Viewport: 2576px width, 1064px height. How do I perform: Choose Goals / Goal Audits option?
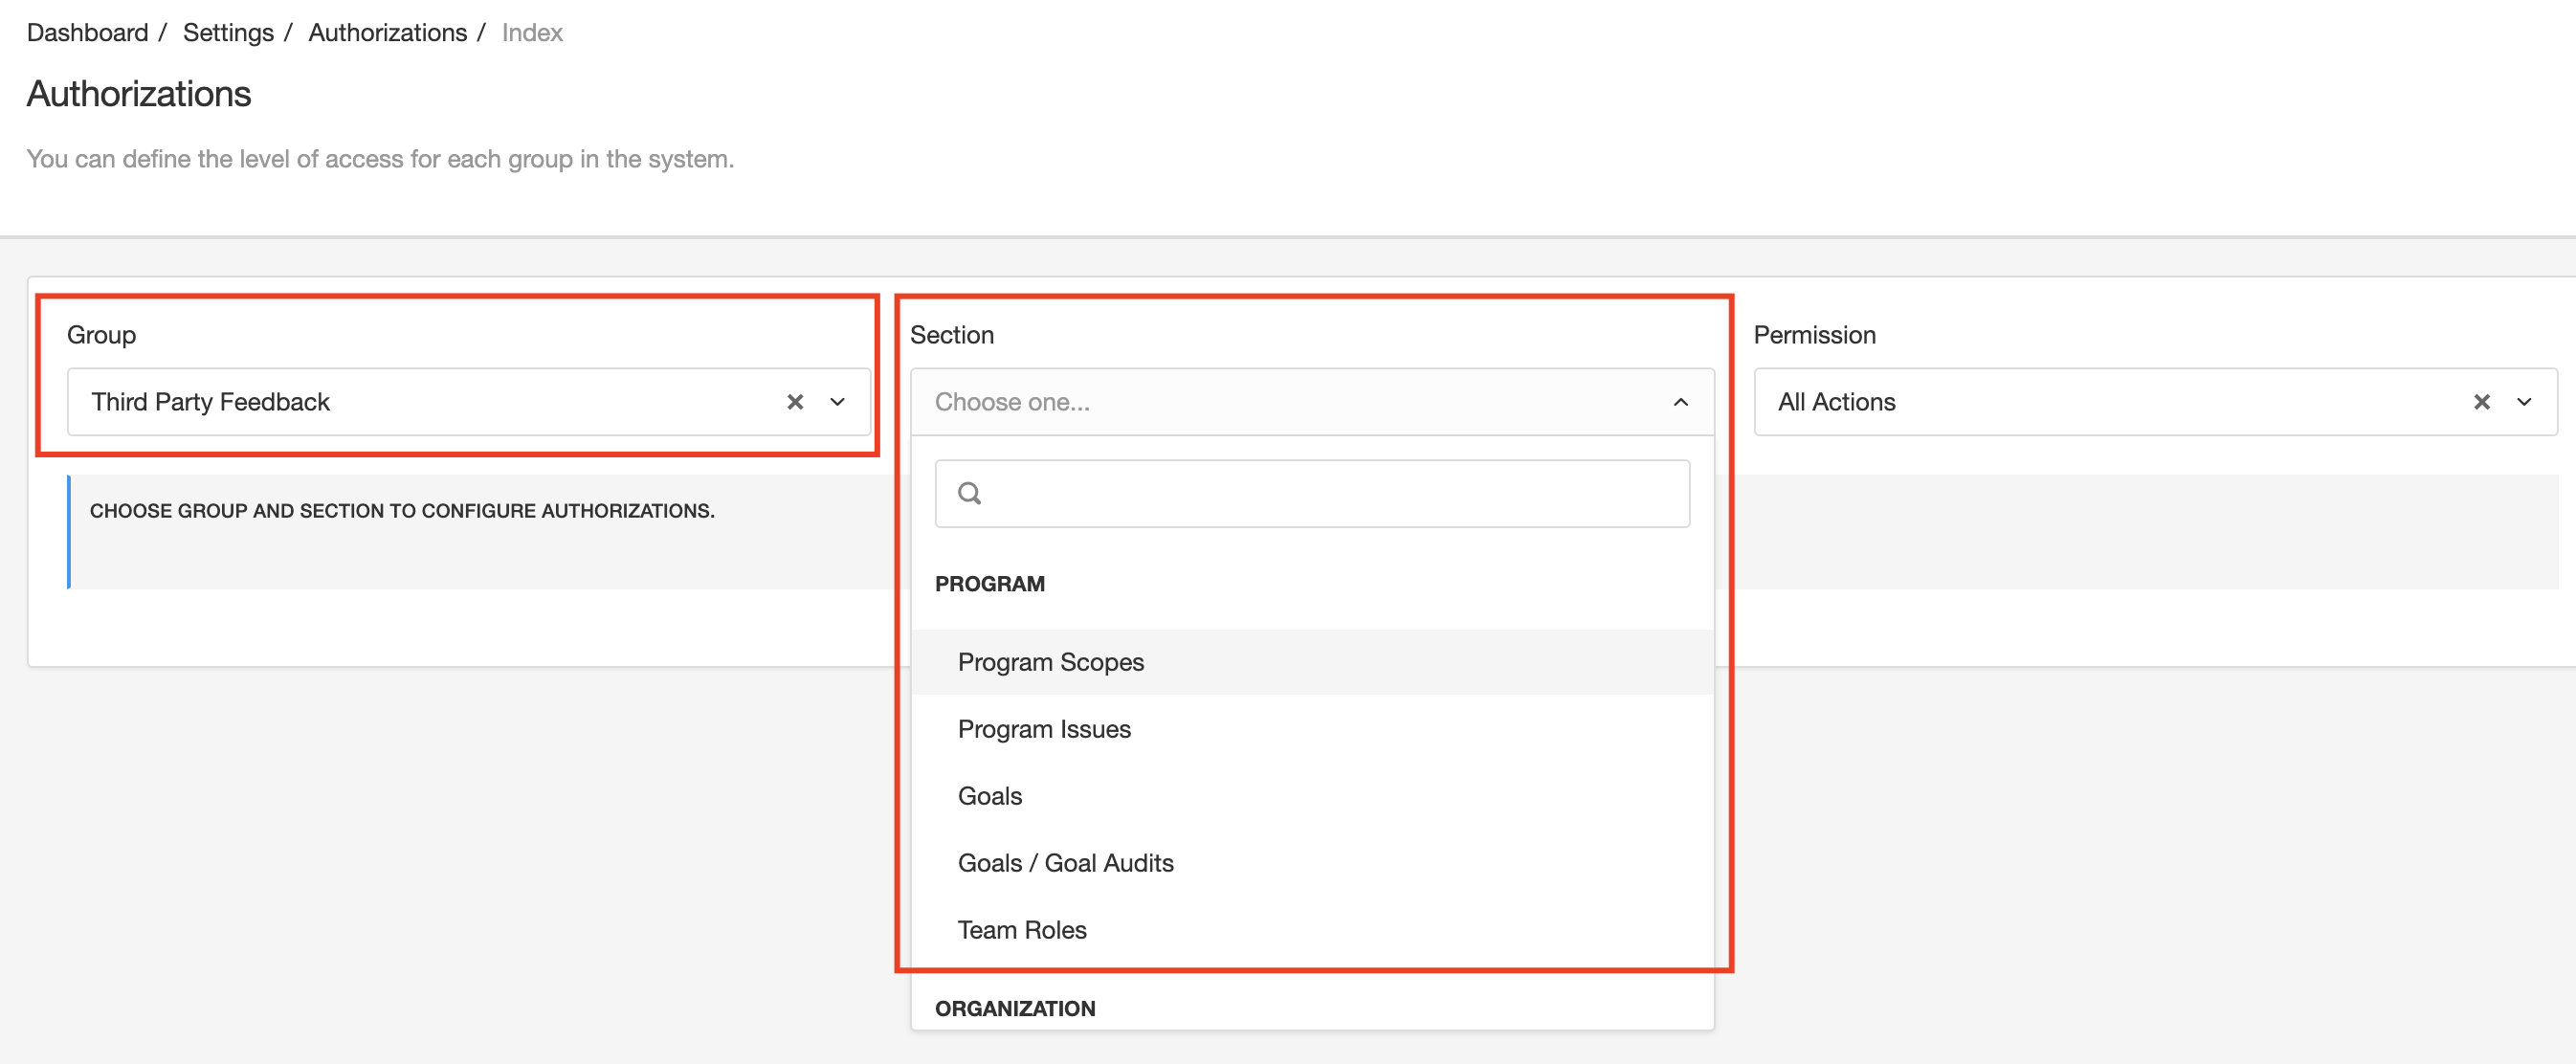1312,863
